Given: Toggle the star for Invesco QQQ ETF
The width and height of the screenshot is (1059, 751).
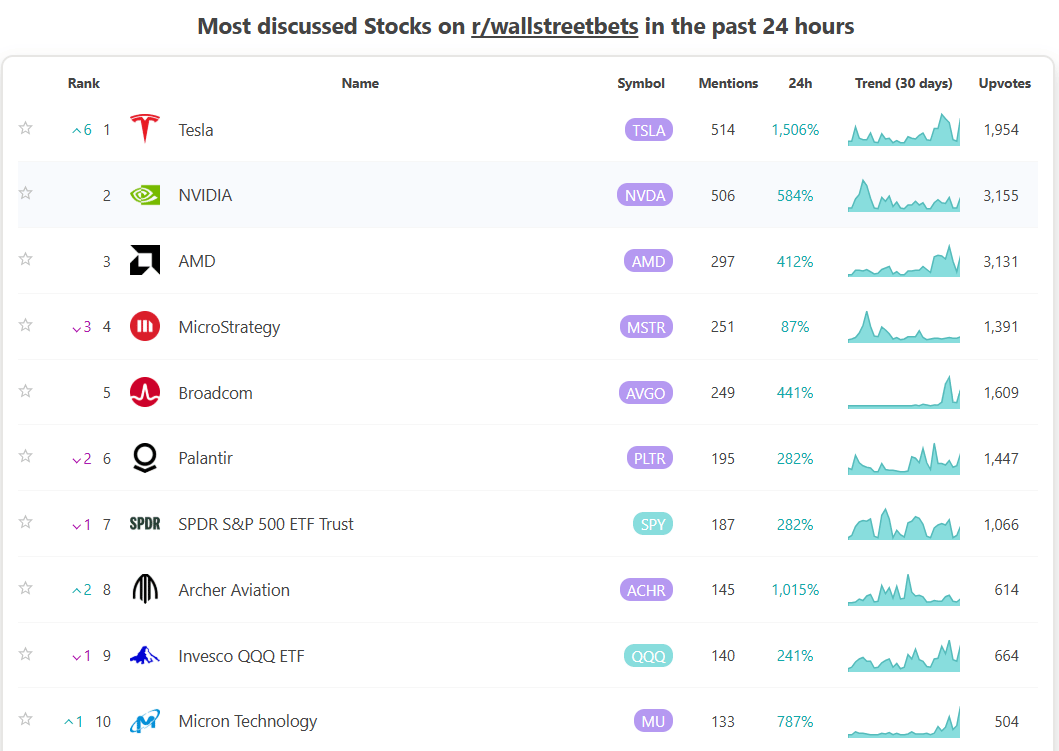Looking at the screenshot, I should (26, 653).
